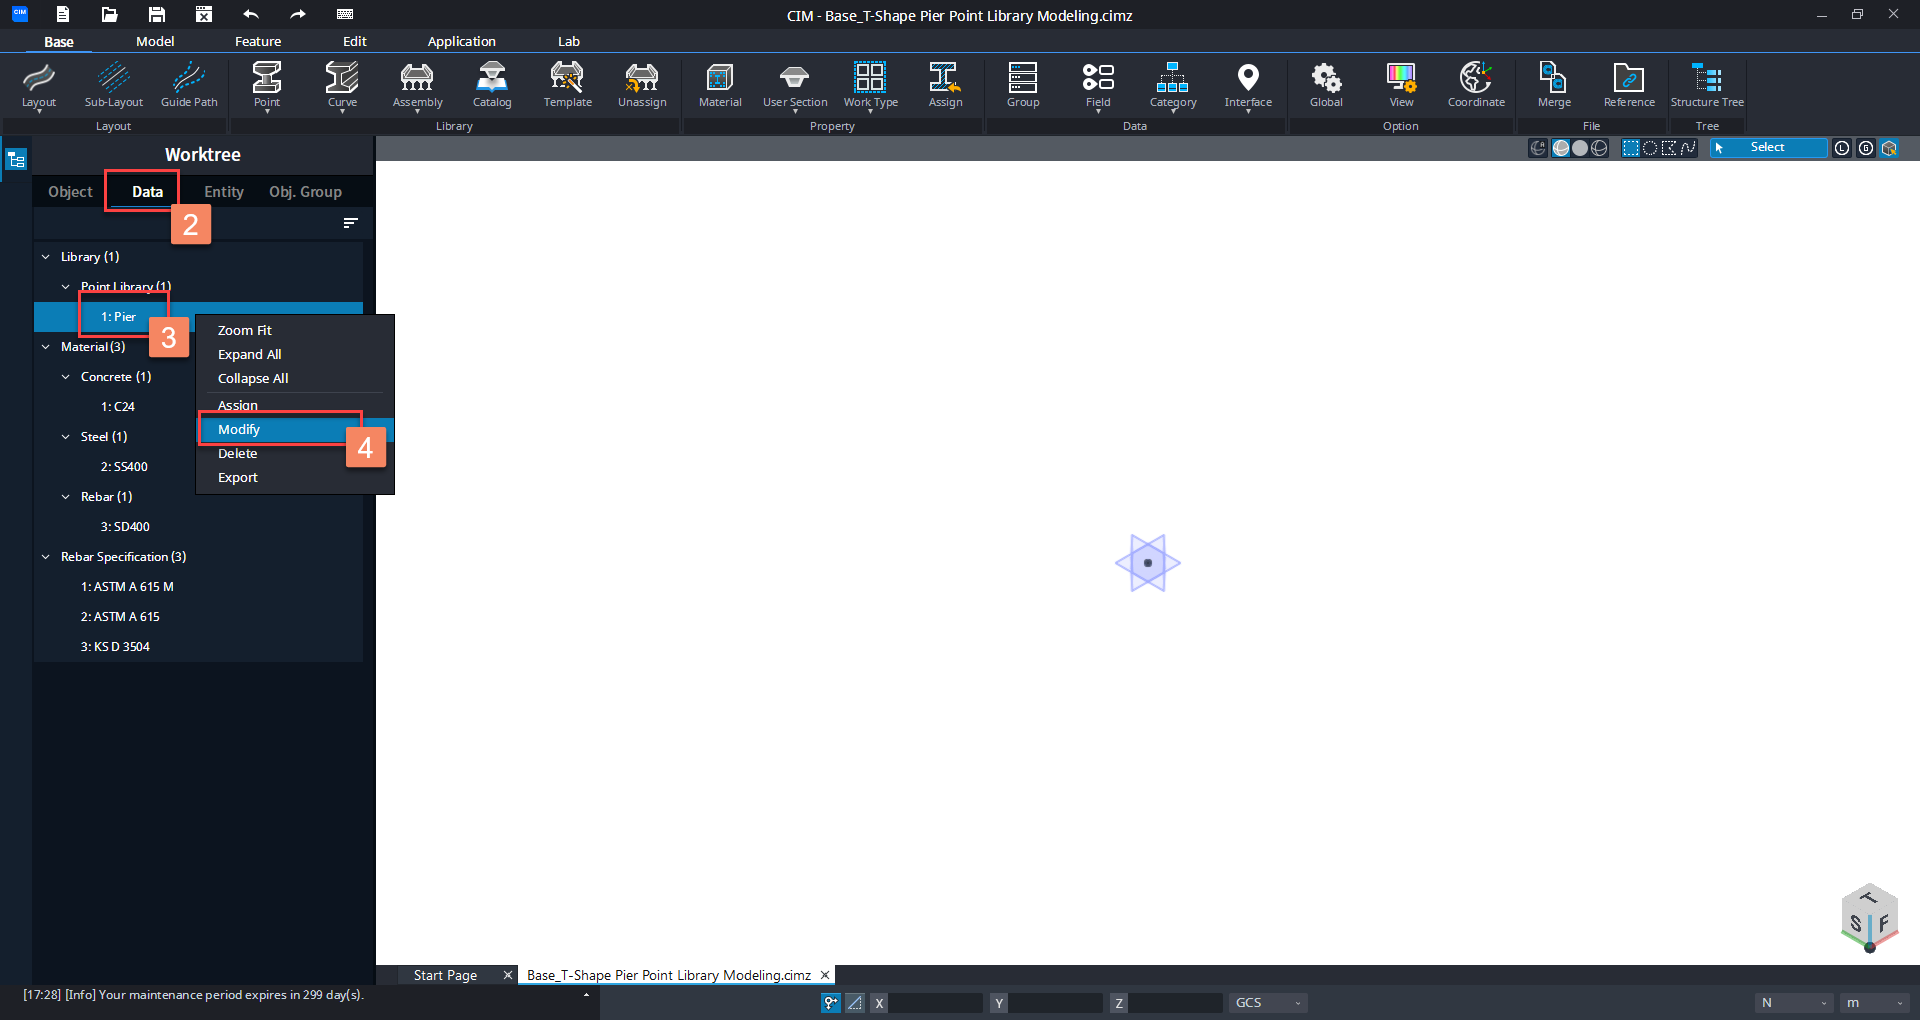The height and width of the screenshot is (1020, 1920).
Task: Open the m length unit dropdown
Action: tap(1875, 1003)
